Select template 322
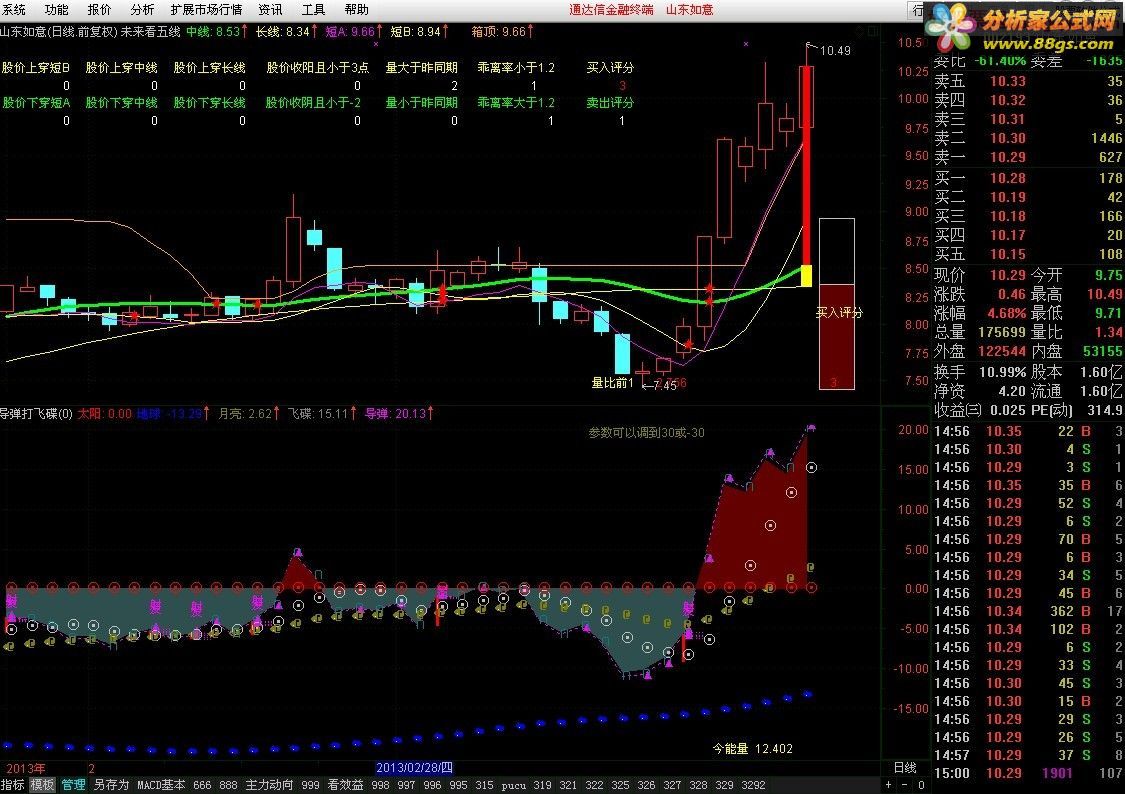 pos(594,785)
